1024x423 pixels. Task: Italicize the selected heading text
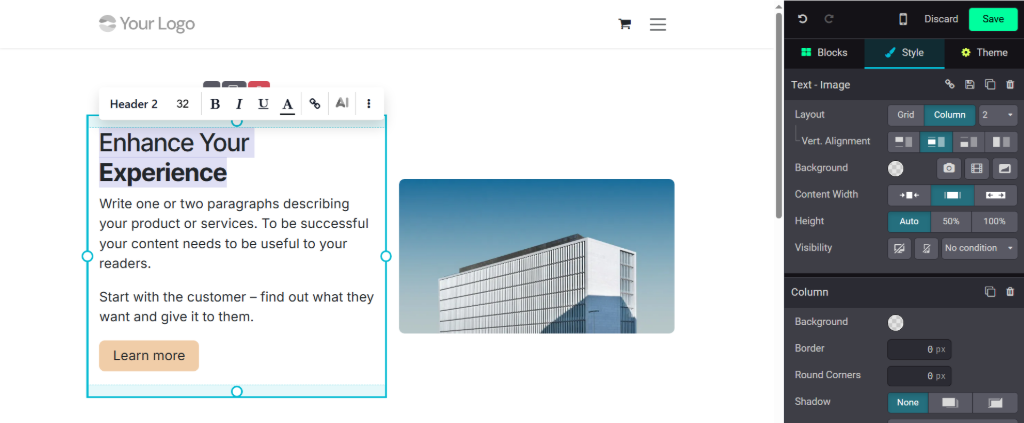tap(239, 104)
